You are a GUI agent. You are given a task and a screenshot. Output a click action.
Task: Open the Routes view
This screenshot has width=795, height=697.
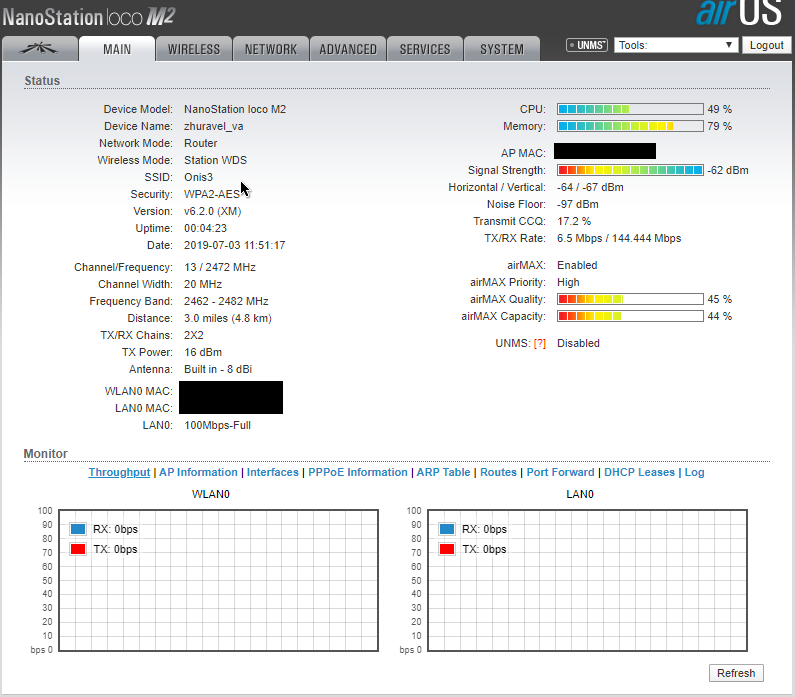pos(498,472)
